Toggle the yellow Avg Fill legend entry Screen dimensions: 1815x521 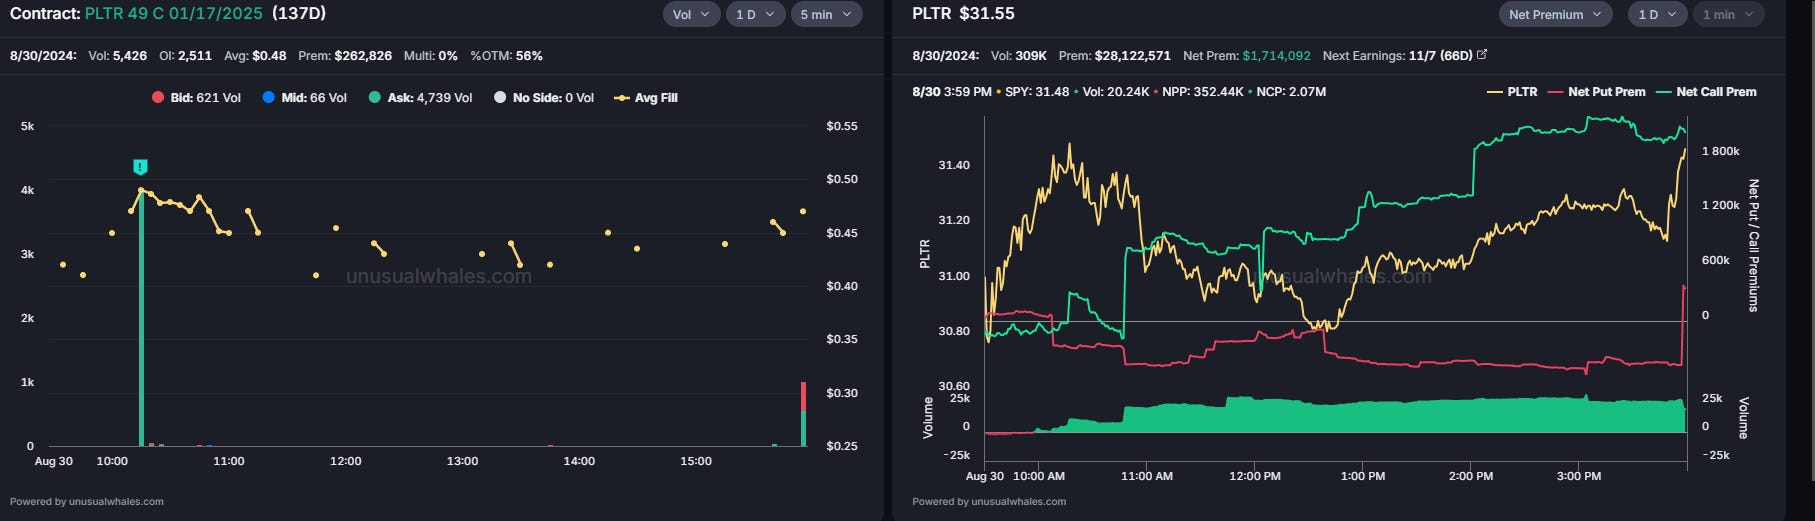coord(646,98)
